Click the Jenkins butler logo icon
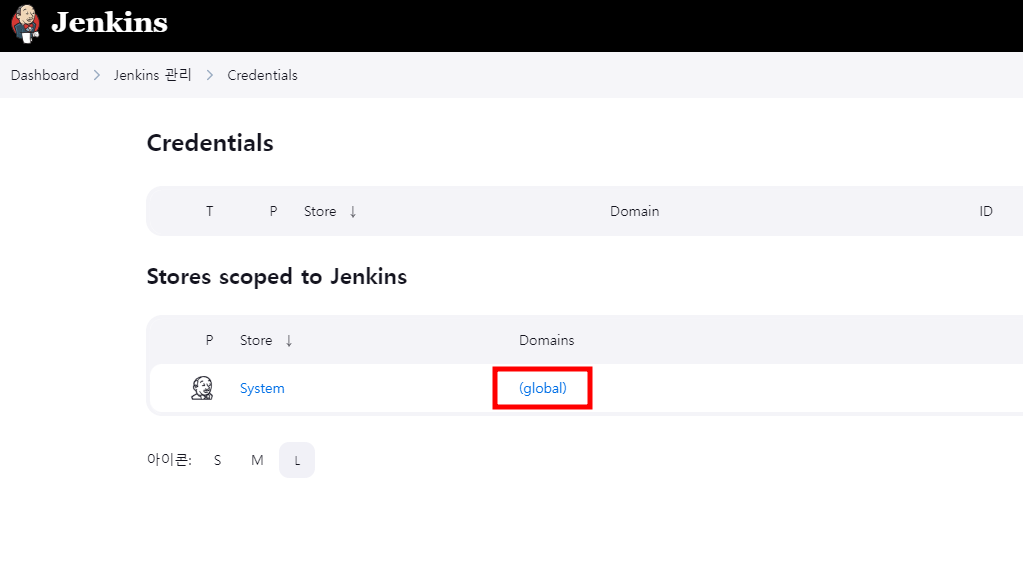1023x581 pixels. coord(25,23)
